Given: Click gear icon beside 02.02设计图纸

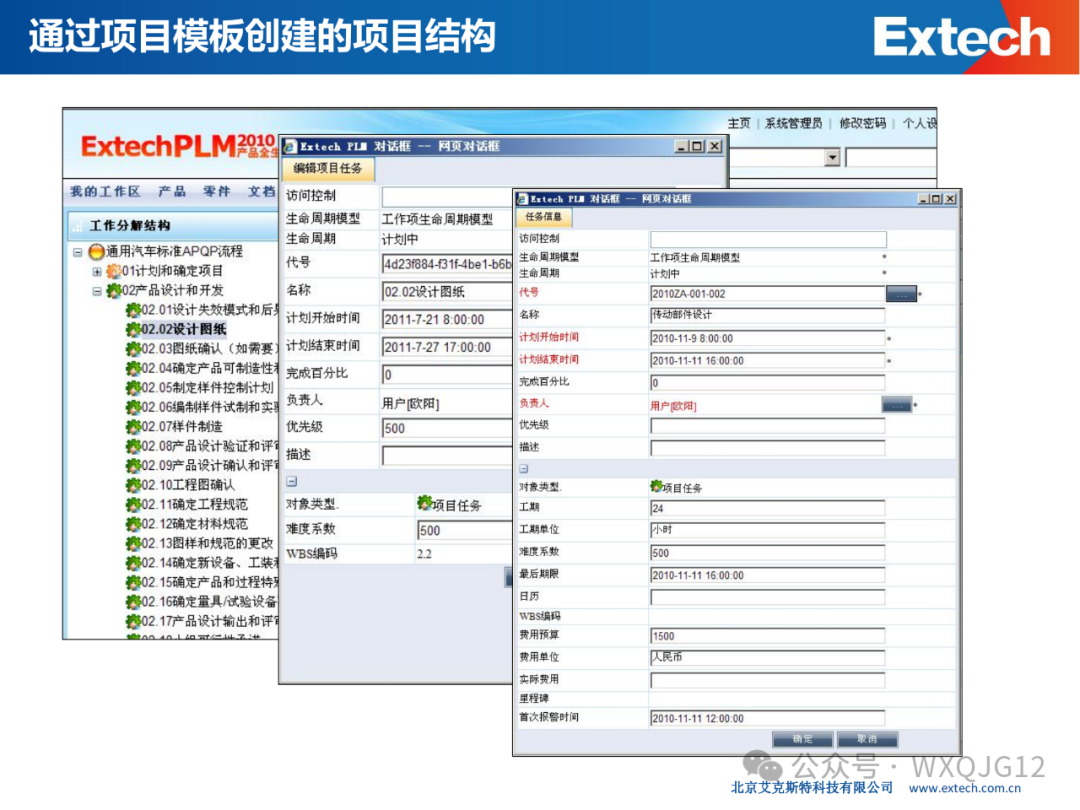Looking at the screenshot, I should [x=133, y=329].
